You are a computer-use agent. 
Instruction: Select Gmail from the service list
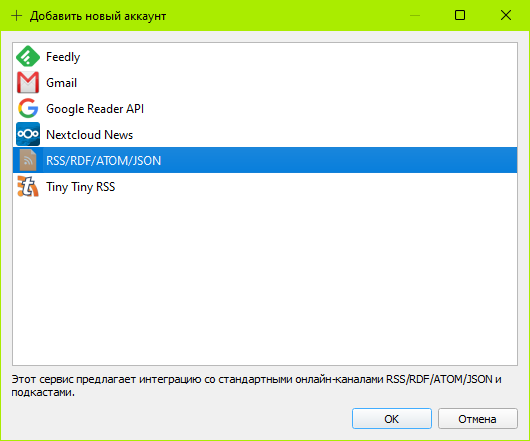coord(265,82)
